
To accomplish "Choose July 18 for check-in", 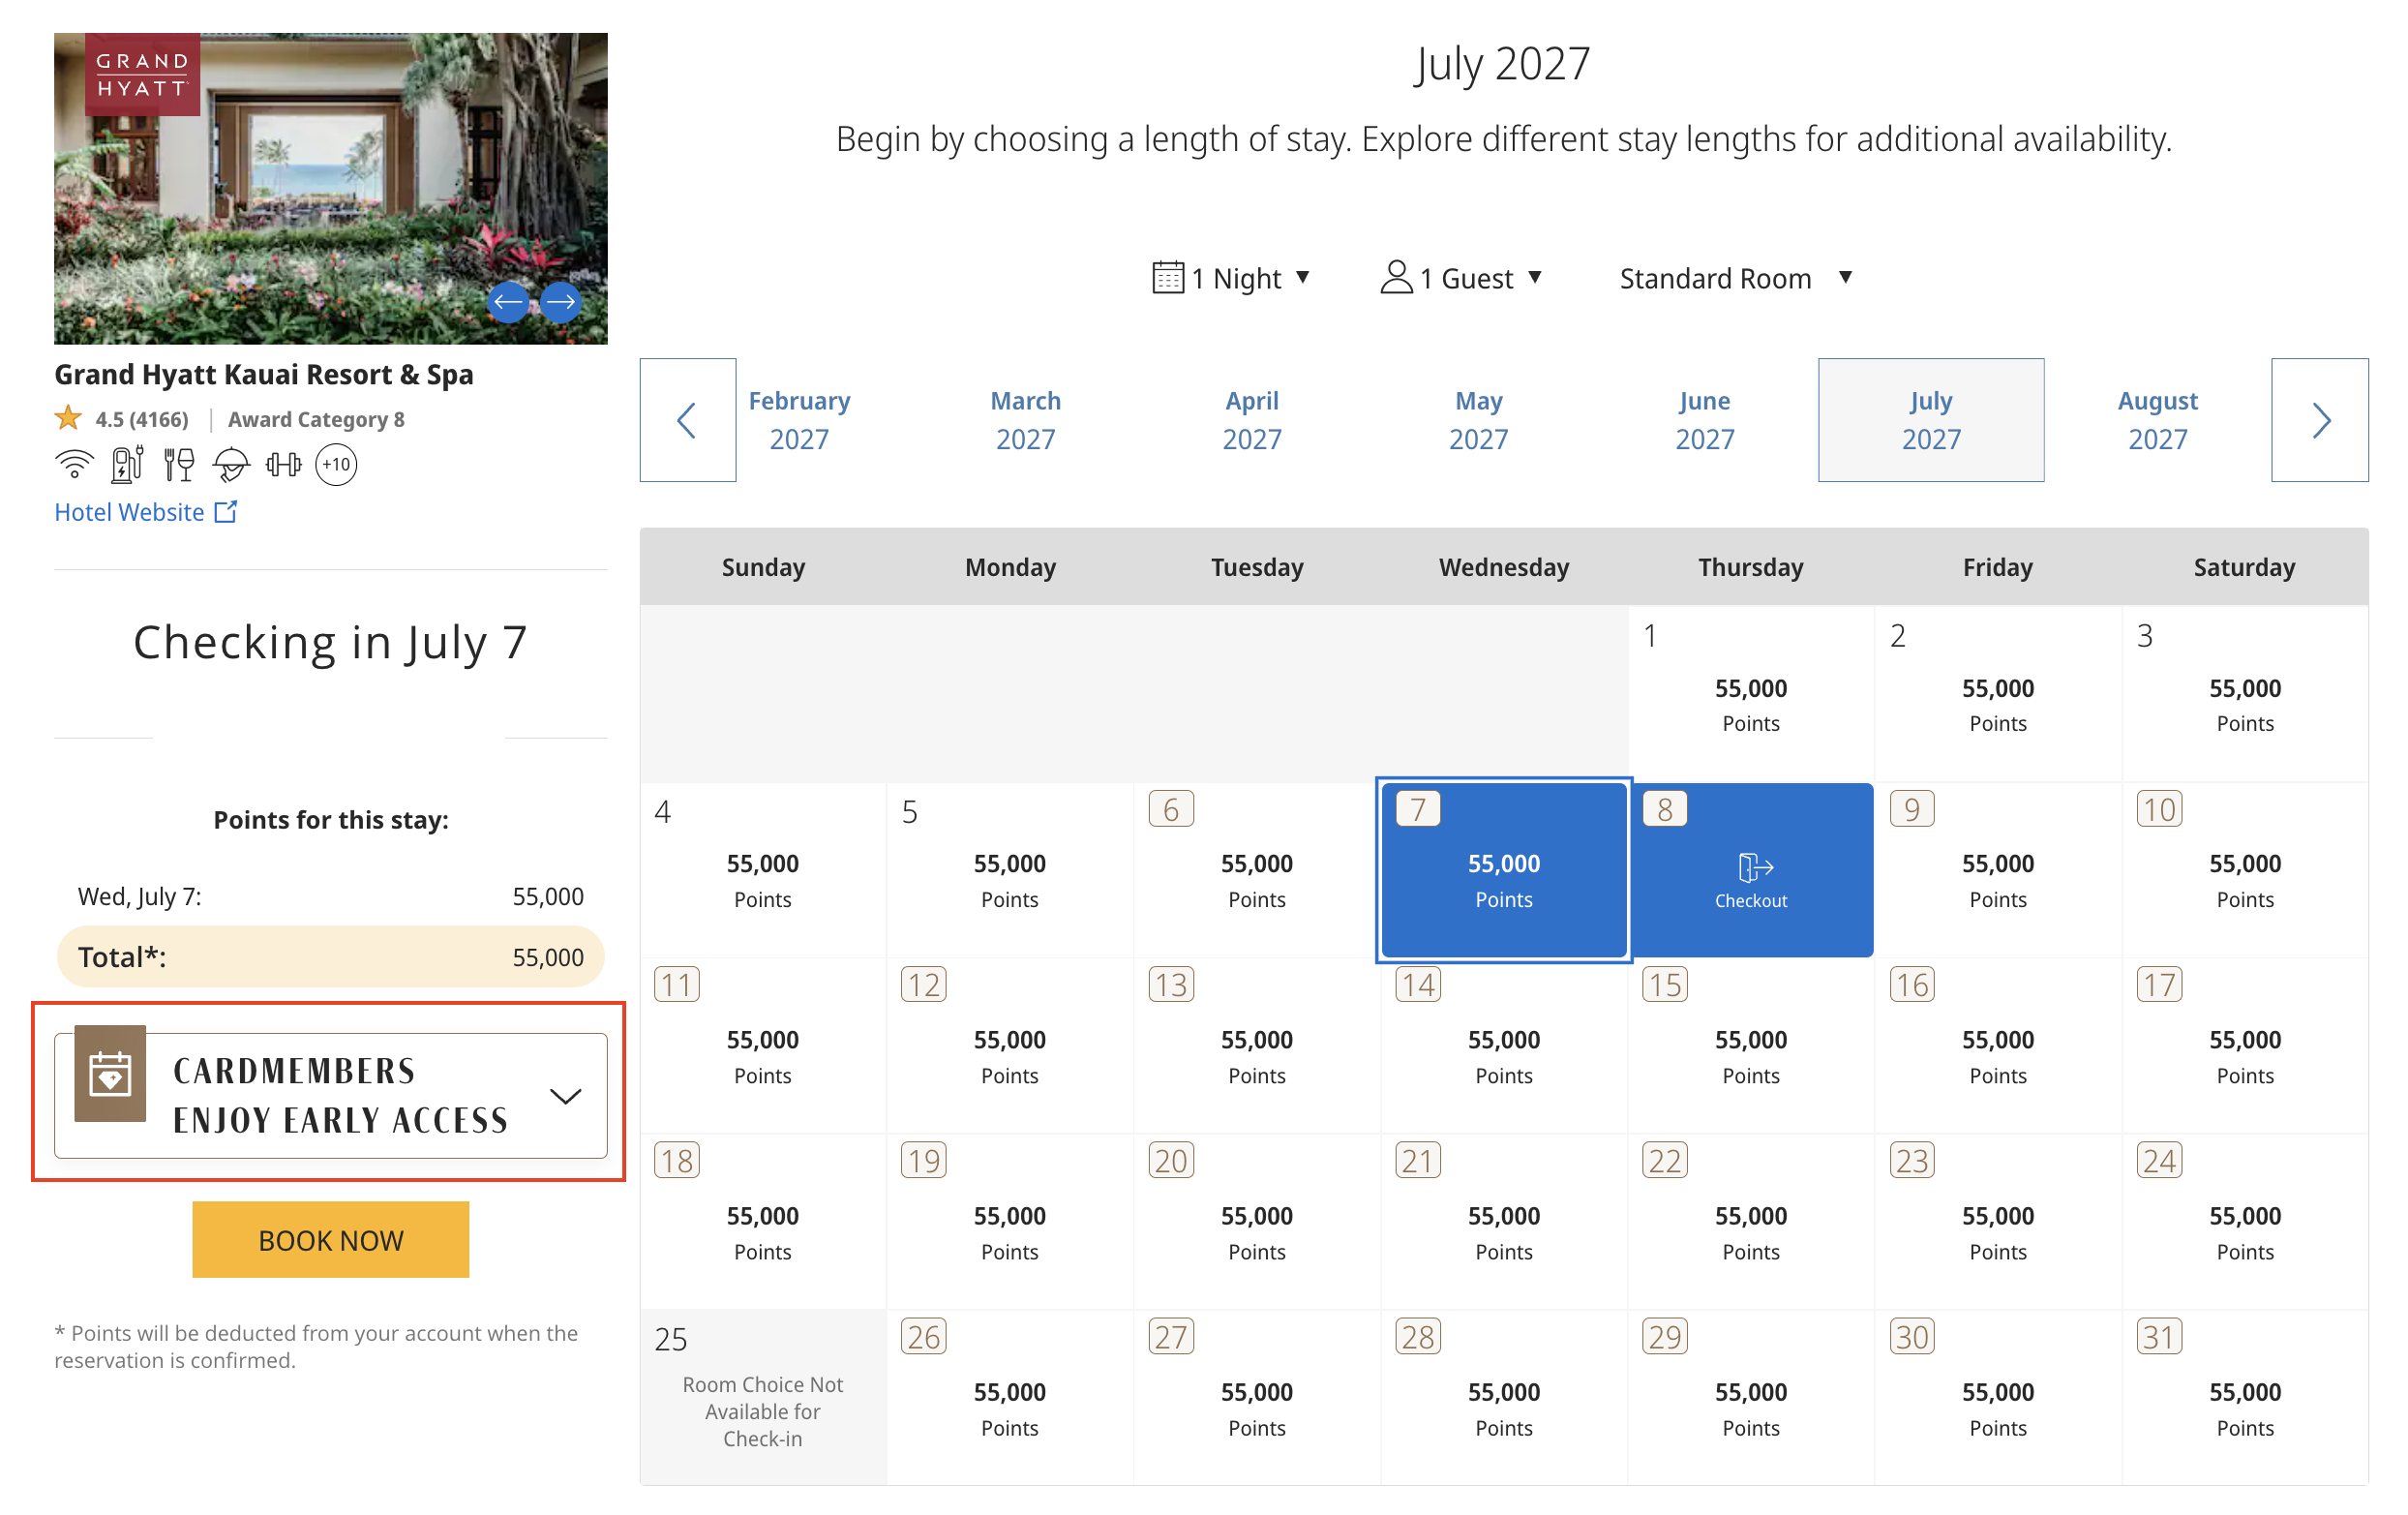I will click(x=763, y=1221).
